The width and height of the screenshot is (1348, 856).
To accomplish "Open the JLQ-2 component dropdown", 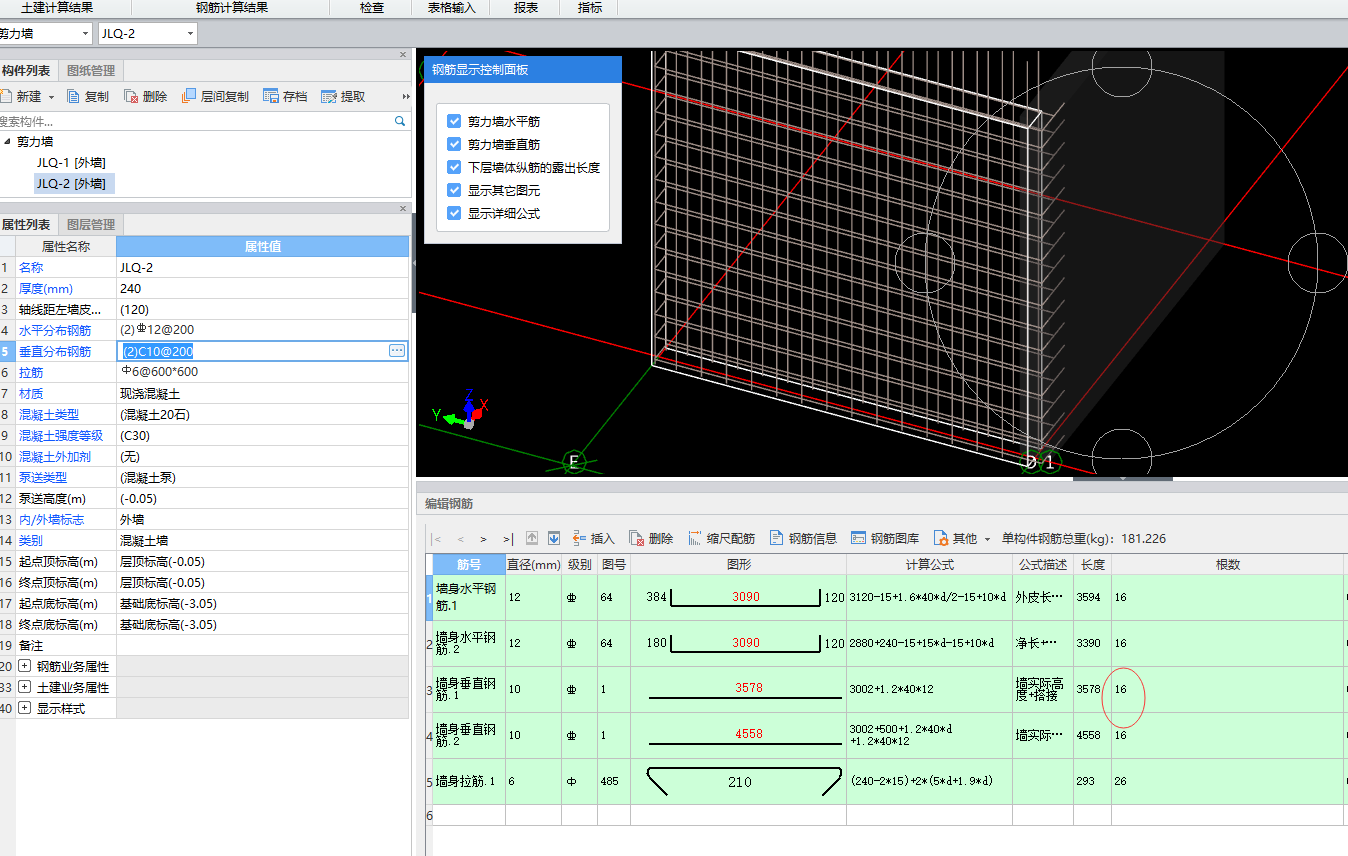I will pyautogui.click(x=190, y=34).
